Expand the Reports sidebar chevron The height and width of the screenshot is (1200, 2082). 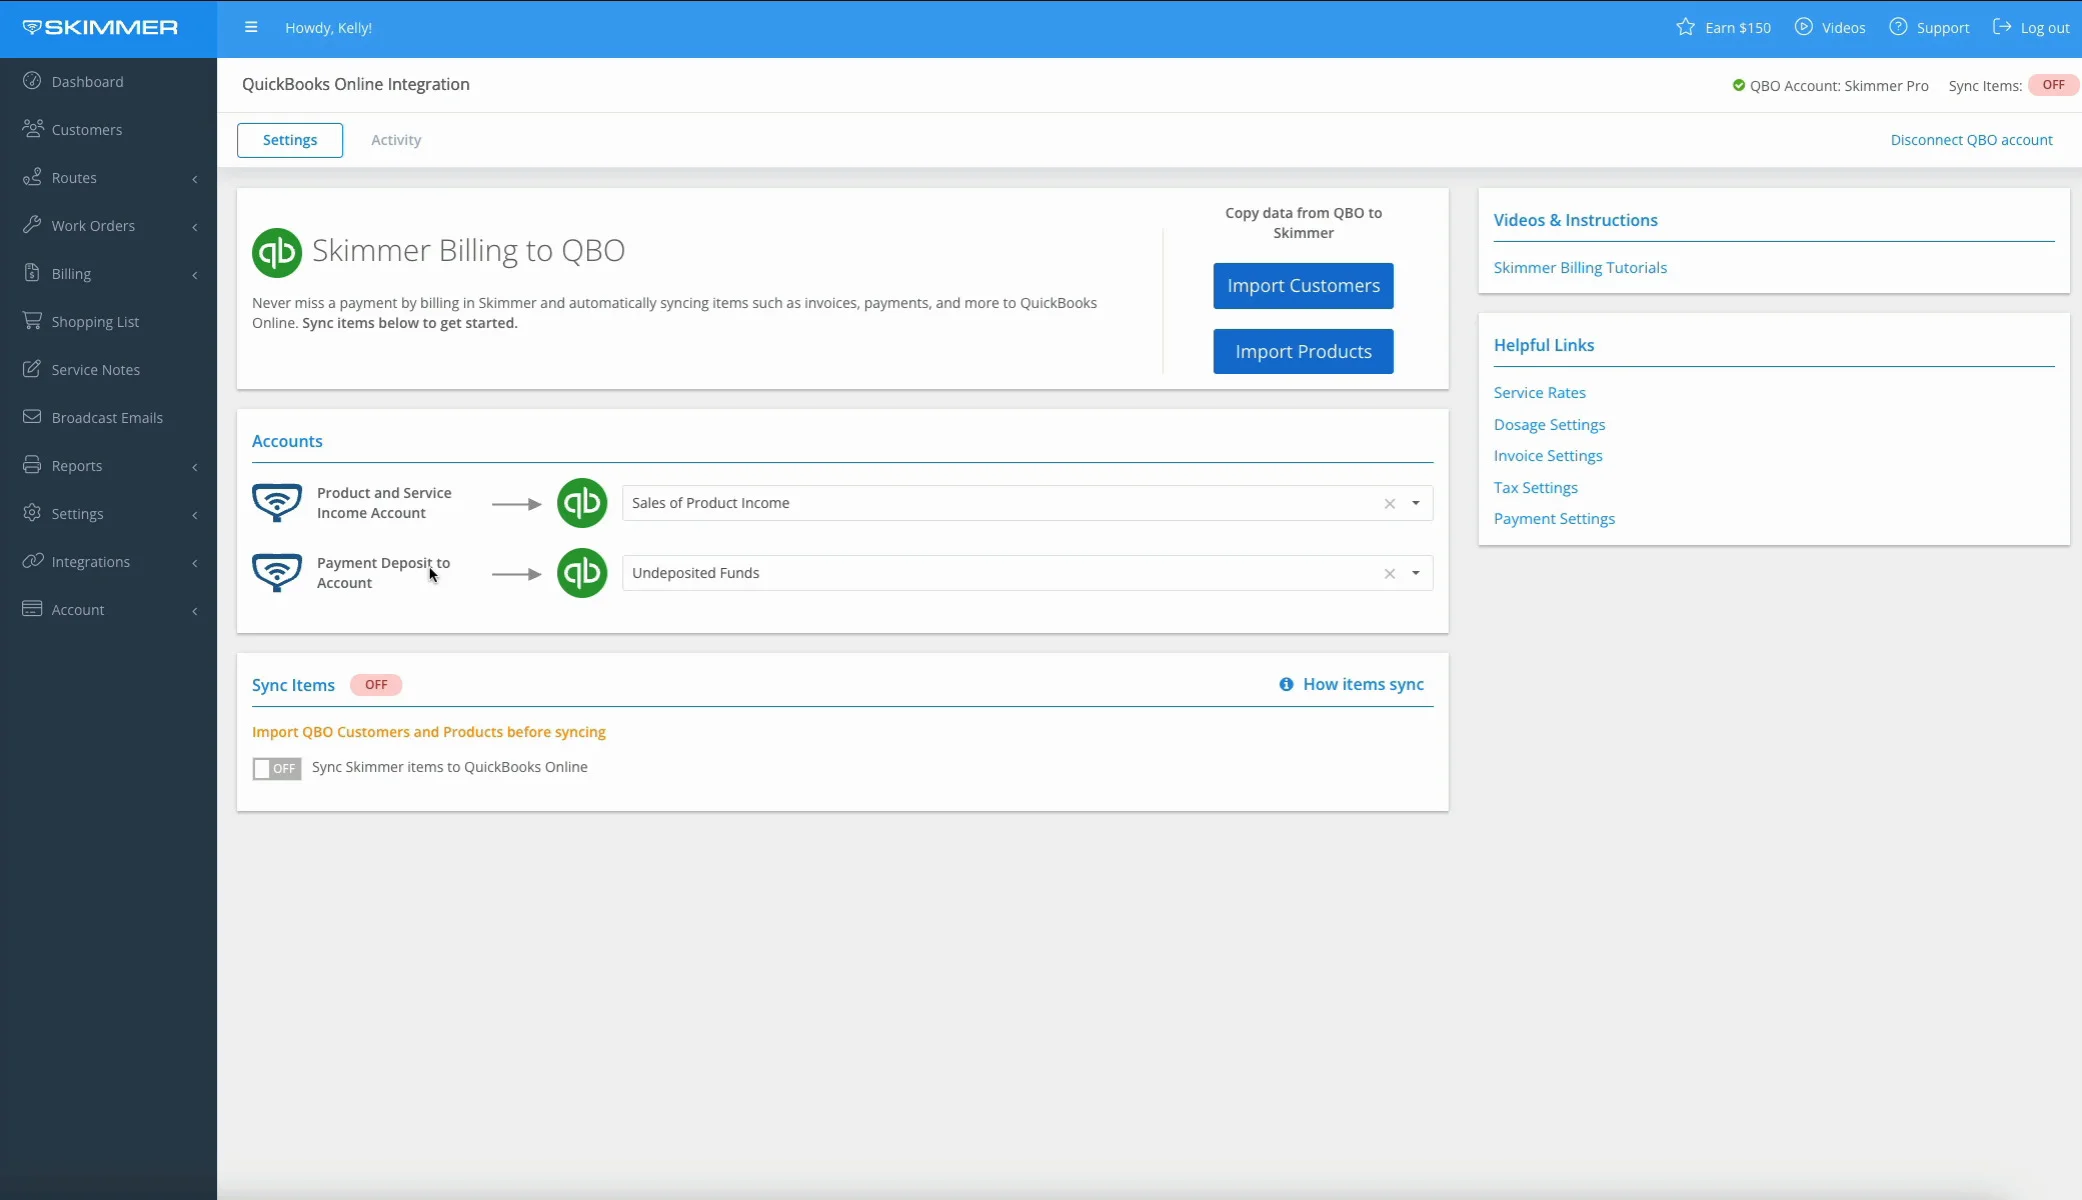[x=195, y=467]
